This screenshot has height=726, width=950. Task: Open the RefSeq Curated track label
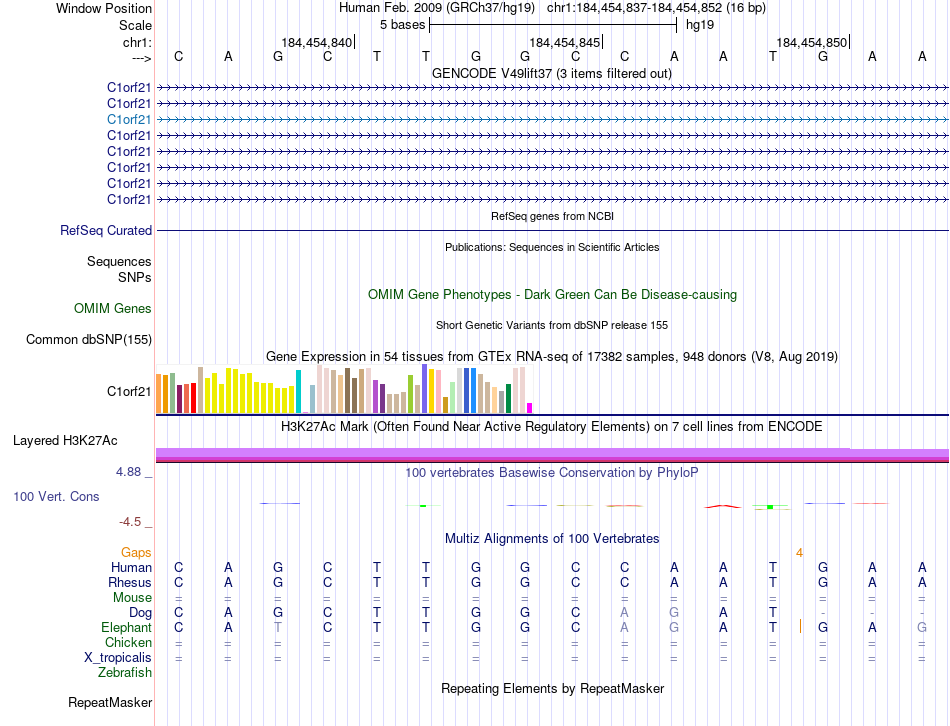pos(105,230)
